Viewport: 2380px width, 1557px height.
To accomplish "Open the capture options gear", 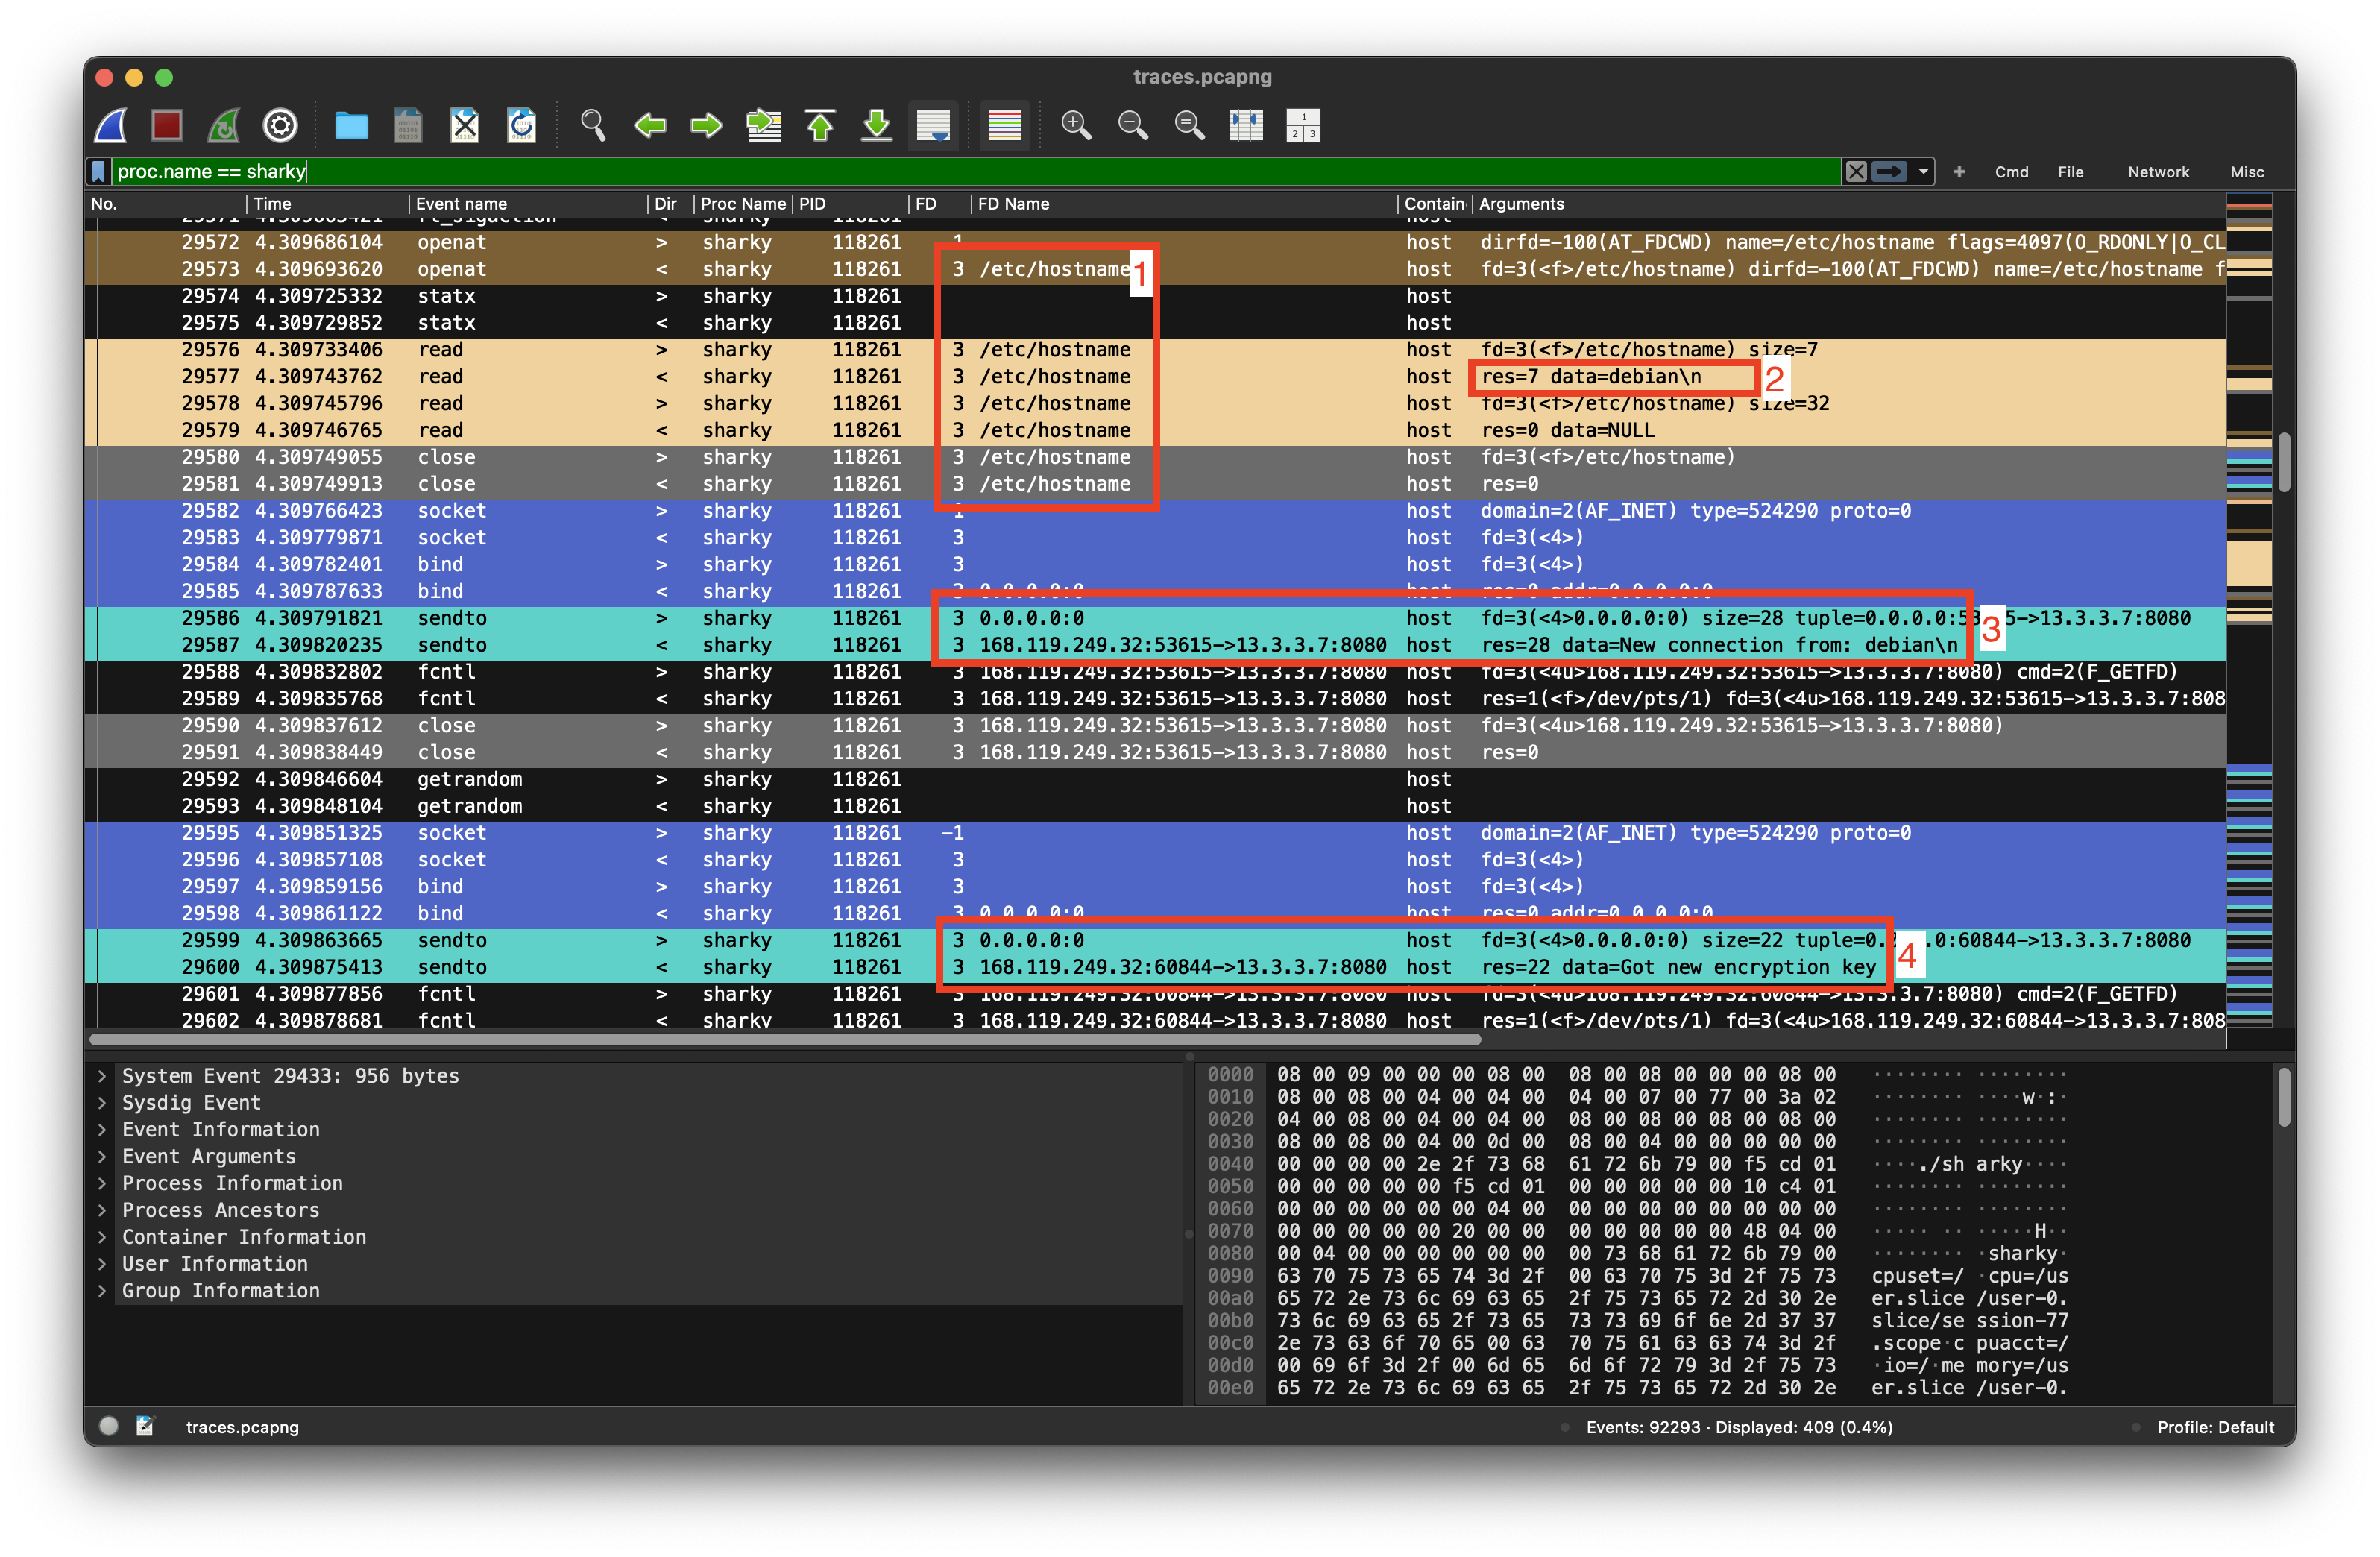I will [x=280, y=125].
